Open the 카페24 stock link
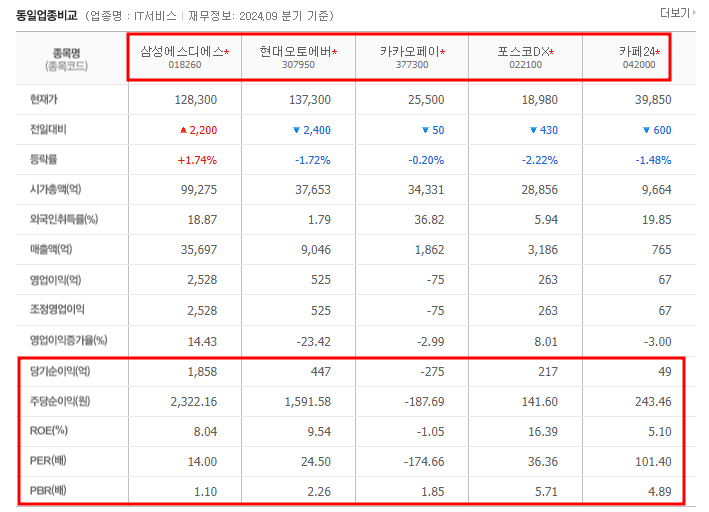The image size is (709, 512). click(x=639, y=52)
